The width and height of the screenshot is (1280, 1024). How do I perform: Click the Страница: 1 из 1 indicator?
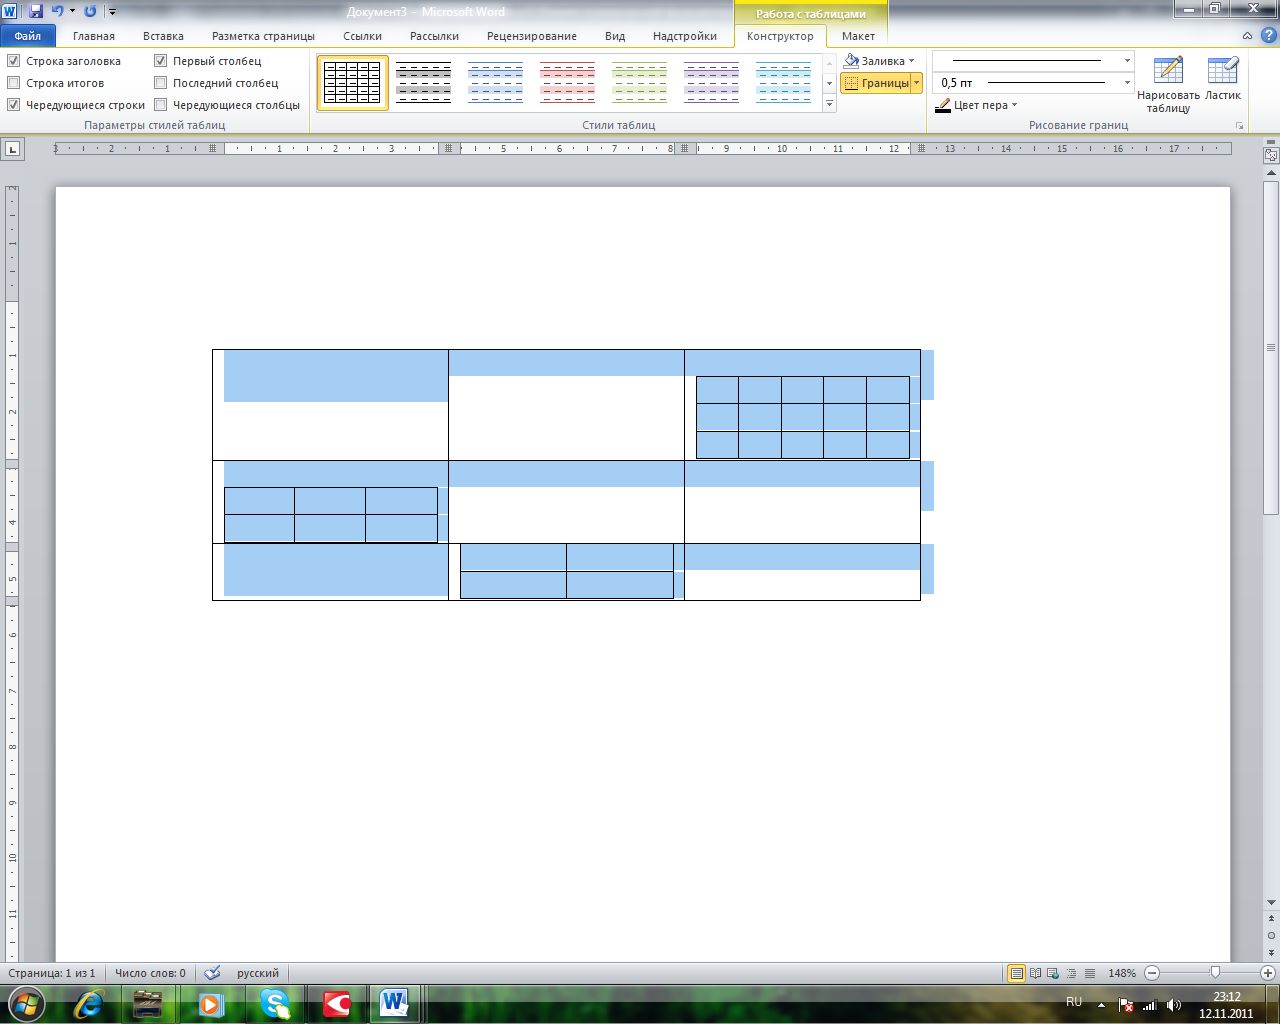[x=52, y=973]
